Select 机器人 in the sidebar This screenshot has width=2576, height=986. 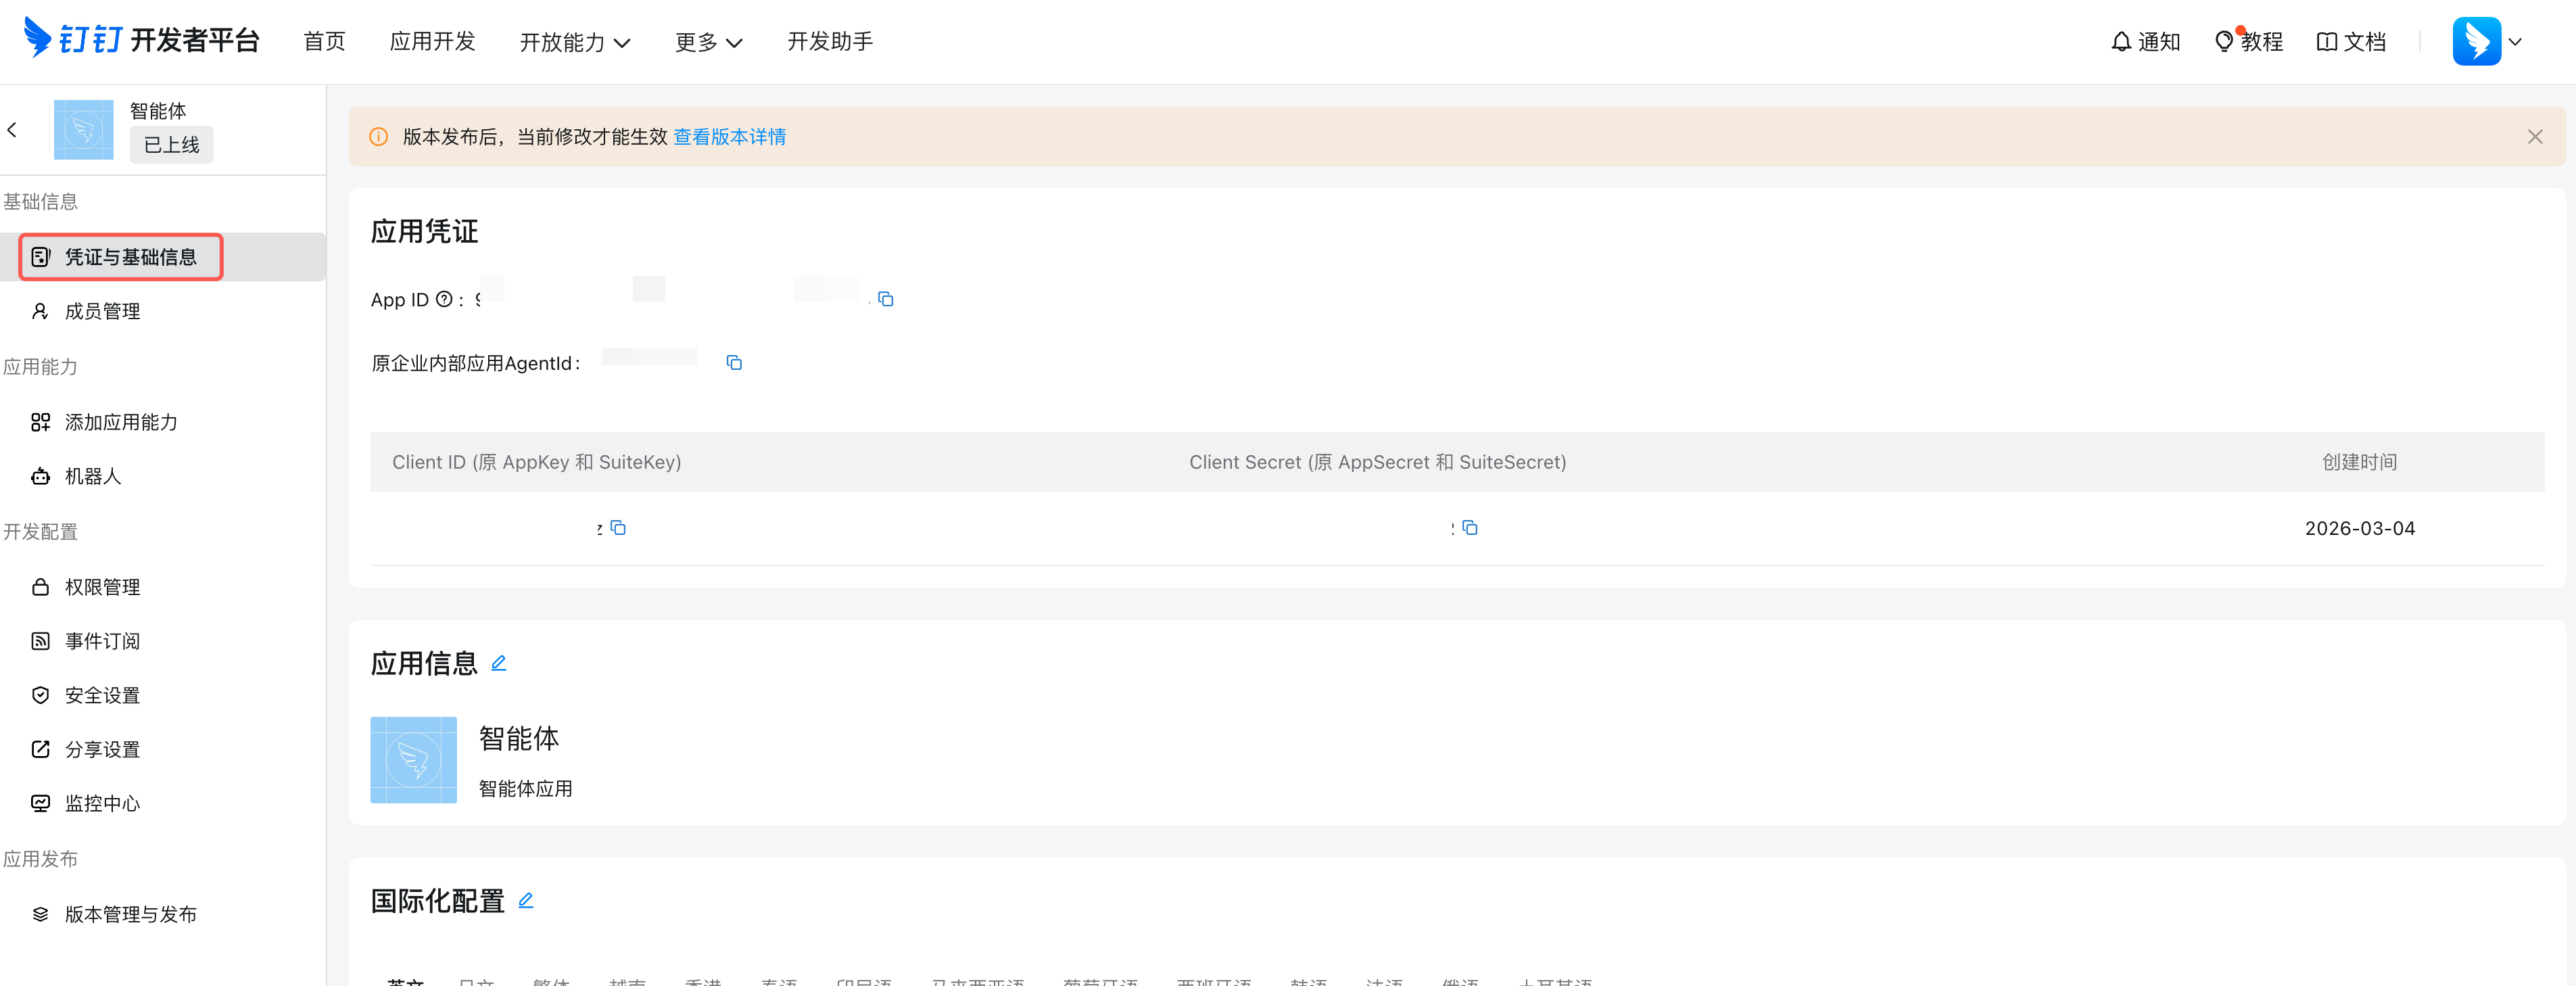[92, 477]
